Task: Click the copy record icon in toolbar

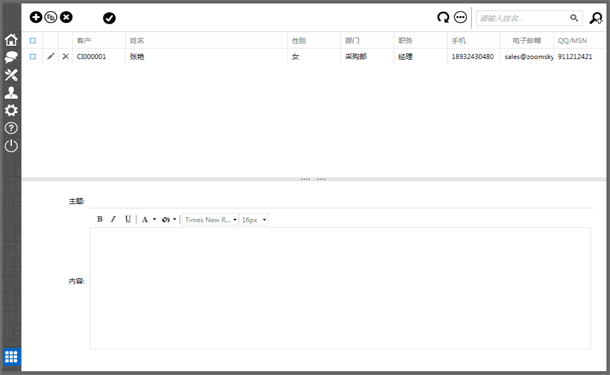Action: (x=51, y=17)
